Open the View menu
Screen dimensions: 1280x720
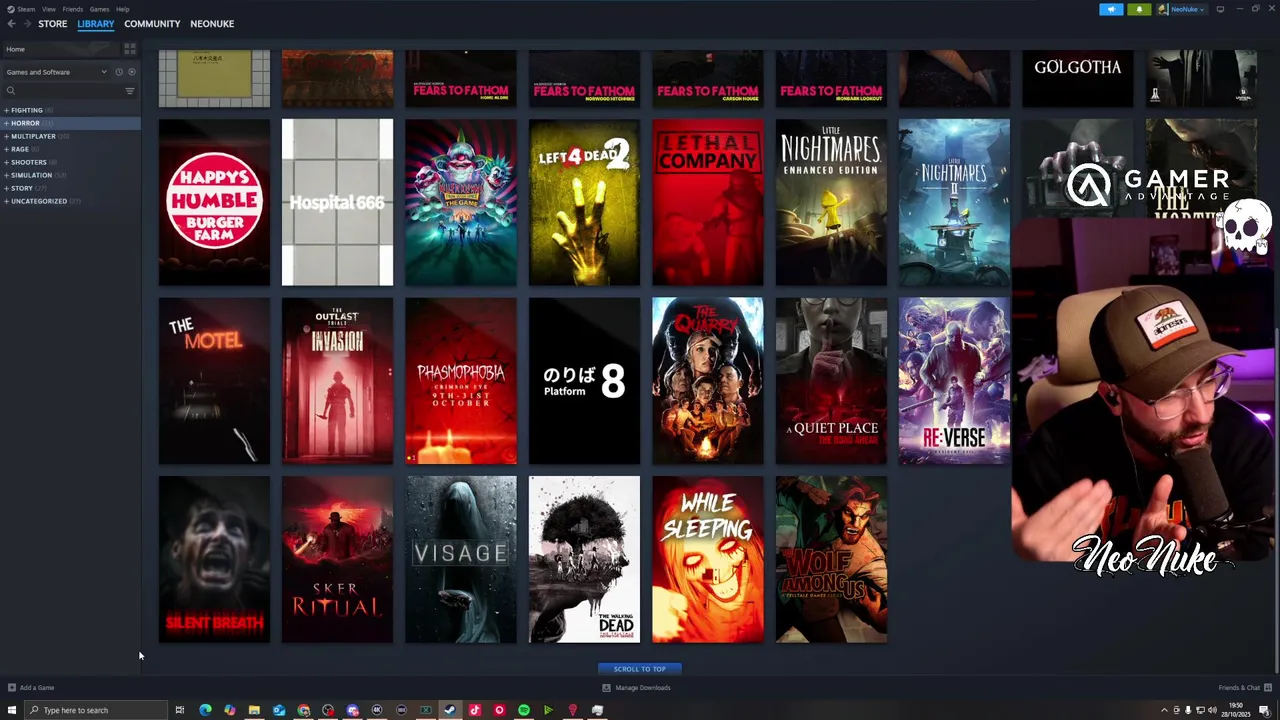coord(48,9)
